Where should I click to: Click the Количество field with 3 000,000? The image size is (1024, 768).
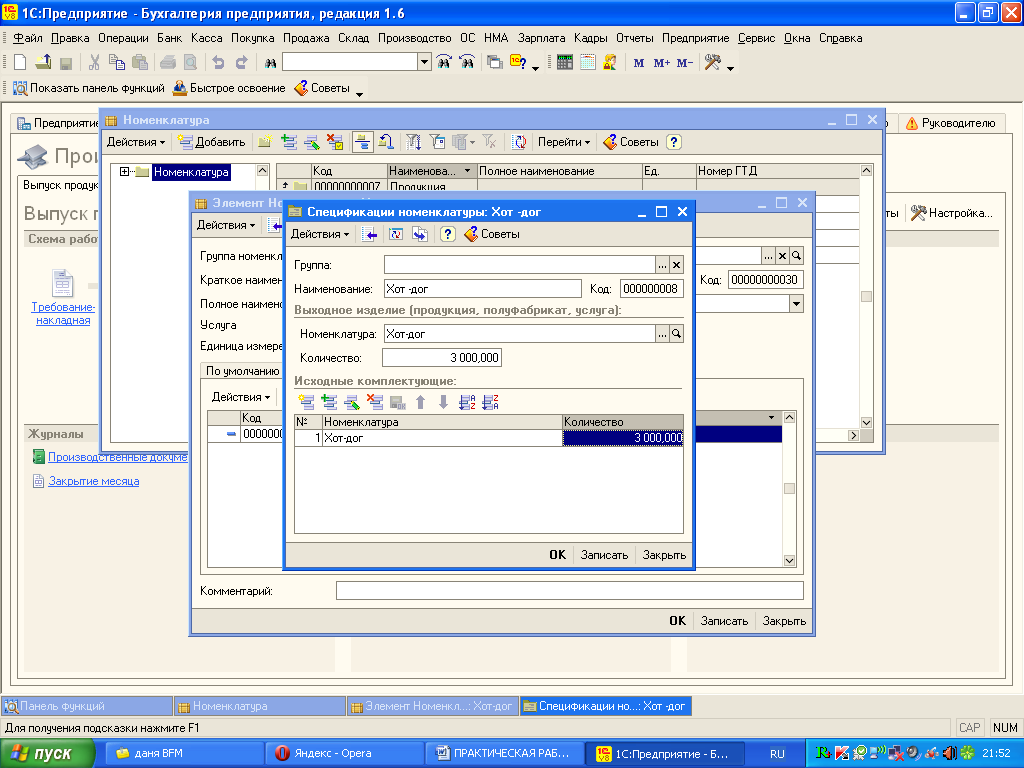[x=442, y=358]
